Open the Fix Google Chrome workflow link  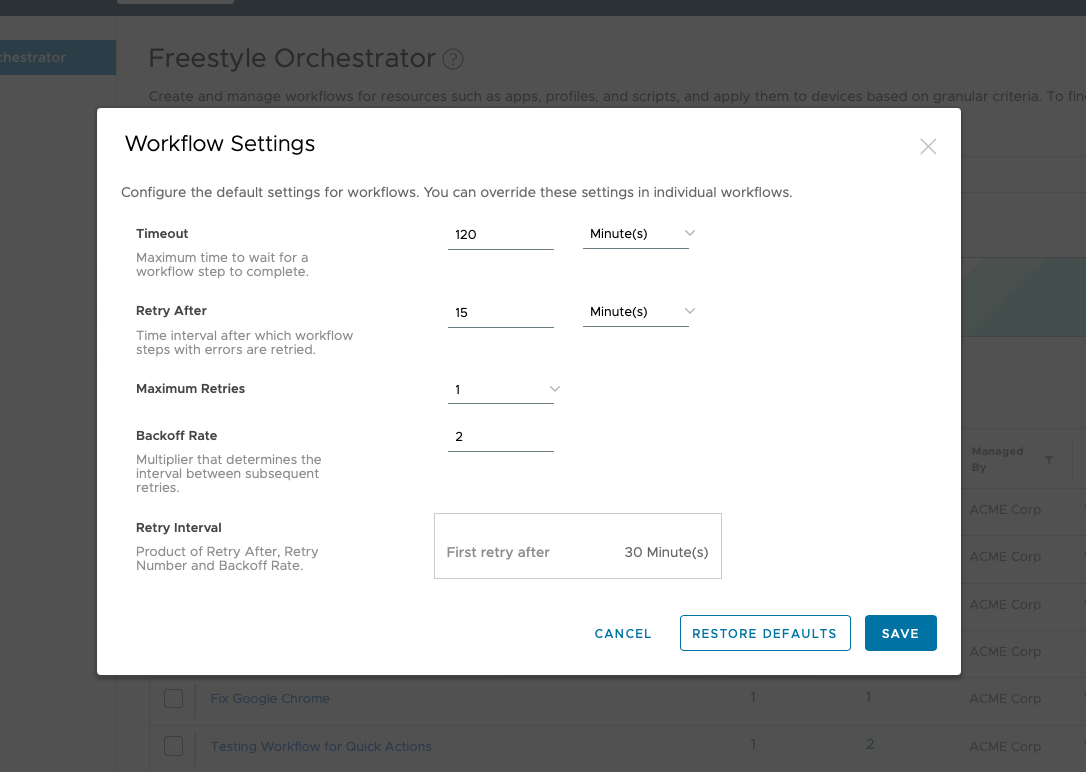270,698
